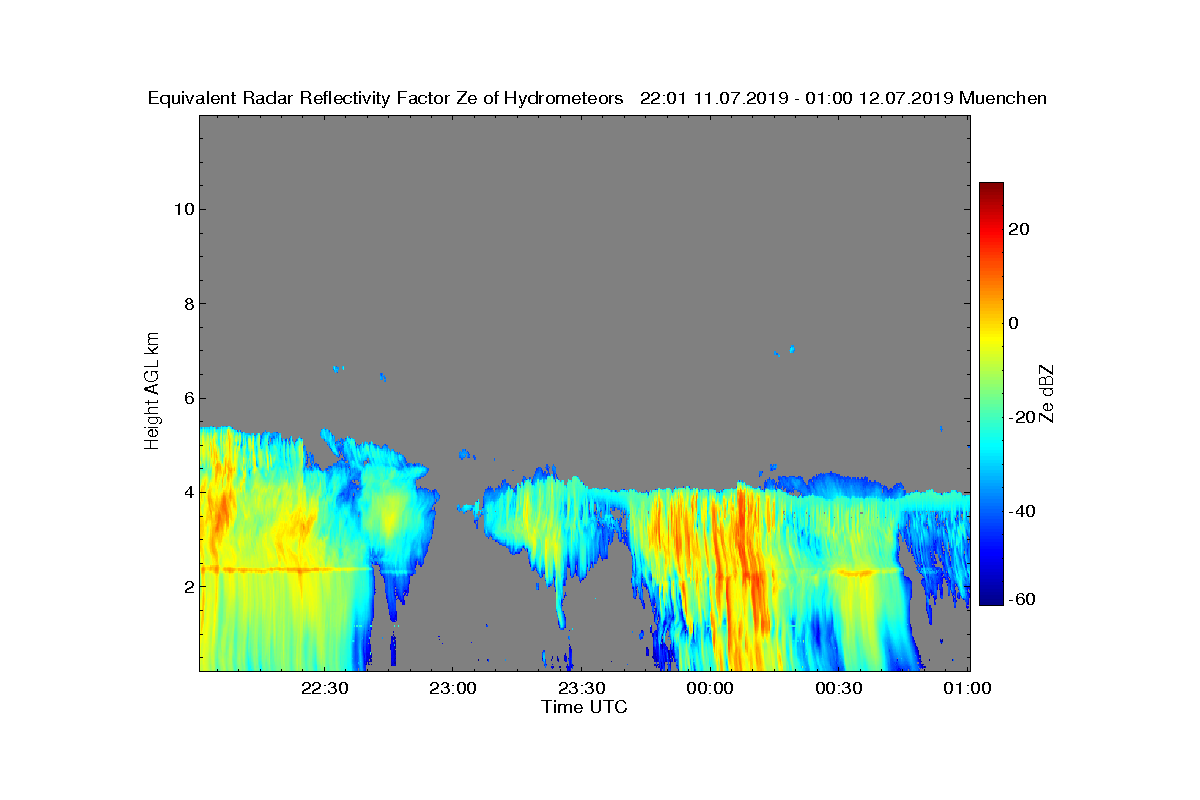1200x800 pixels.
Task: Click the plot title text
Action: (597, 98)
